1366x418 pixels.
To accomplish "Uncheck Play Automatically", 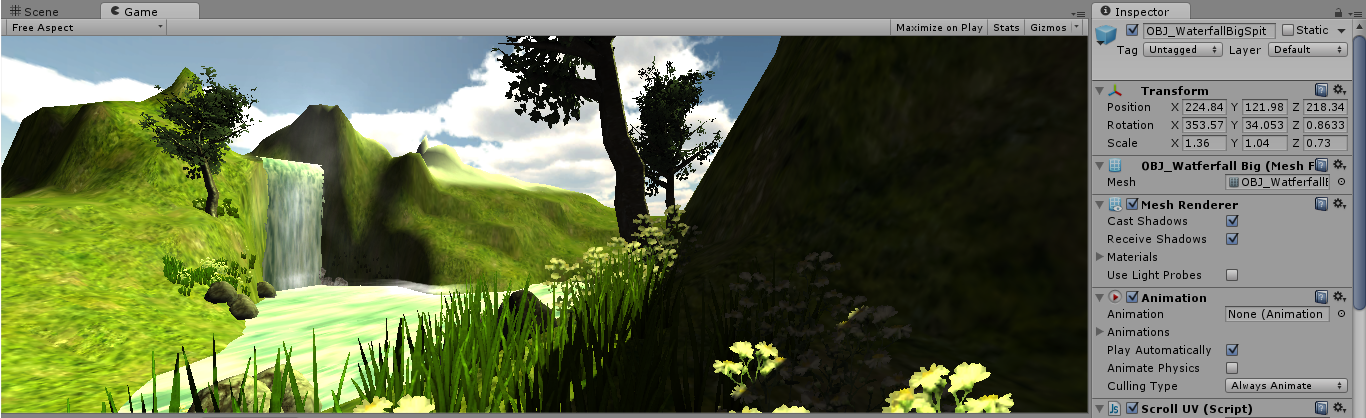I will [1232, 350].
